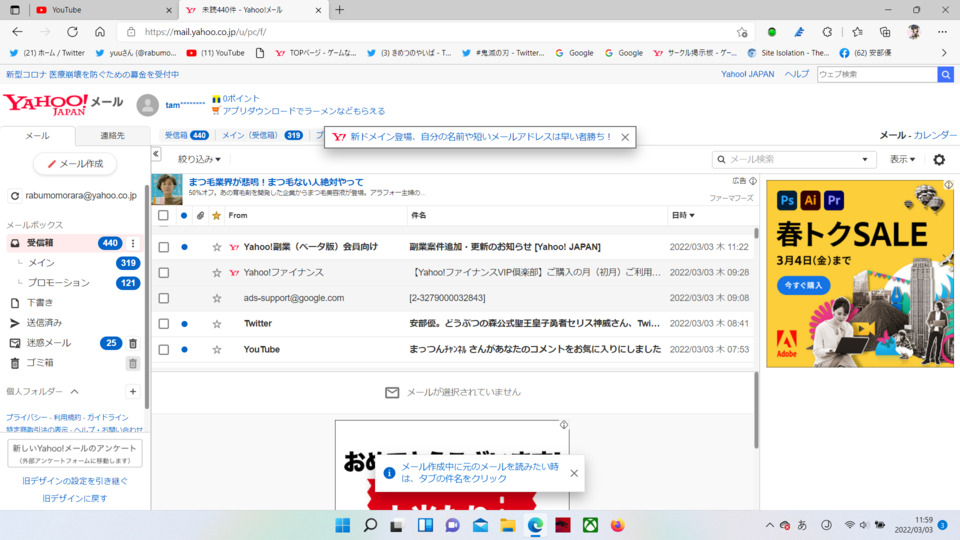Viewport: 960px width, 540px height.
Task: Dismiss the メール作成中 tip popup
Action: tap(574, 473)
